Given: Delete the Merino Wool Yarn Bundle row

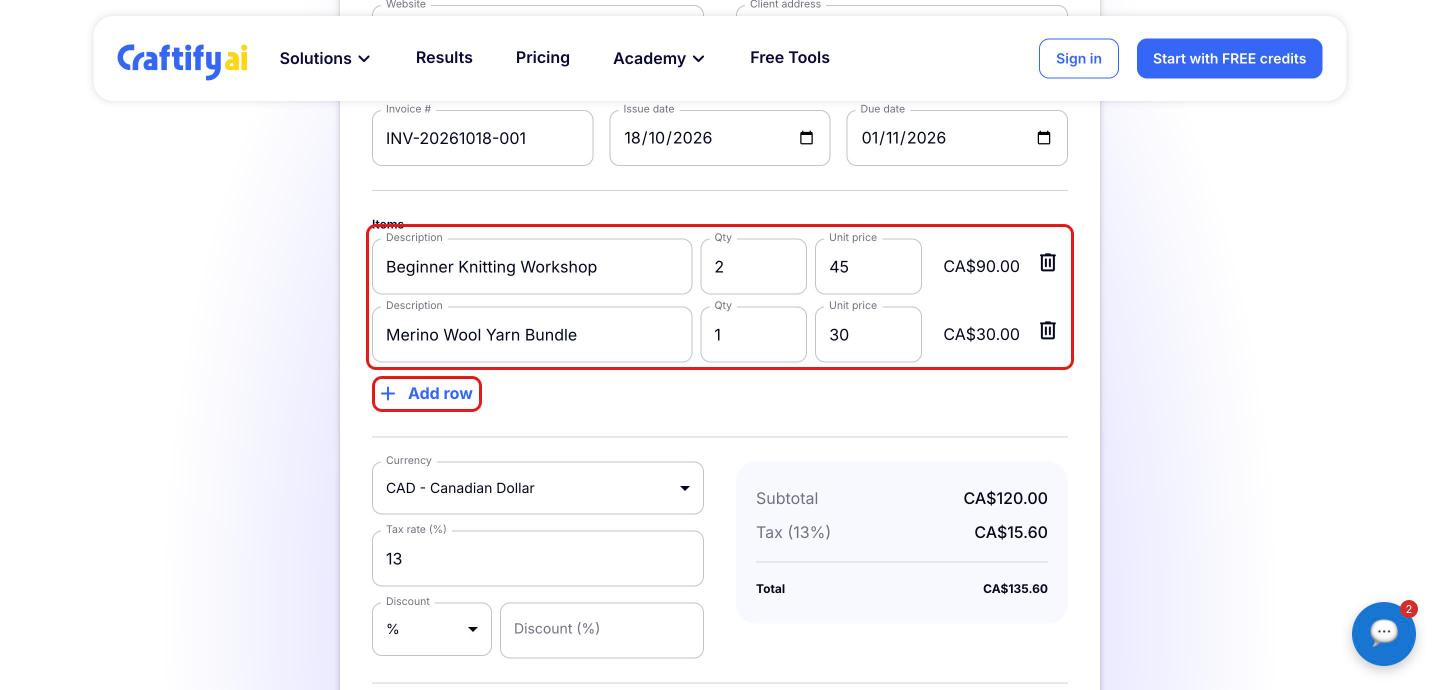Looking at the screenshot, I should 1047,330.
